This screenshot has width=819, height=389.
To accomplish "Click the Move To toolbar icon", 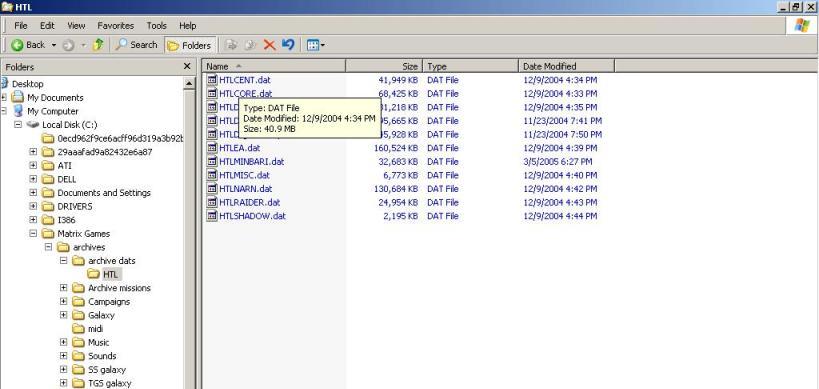I will click(231, 45).
